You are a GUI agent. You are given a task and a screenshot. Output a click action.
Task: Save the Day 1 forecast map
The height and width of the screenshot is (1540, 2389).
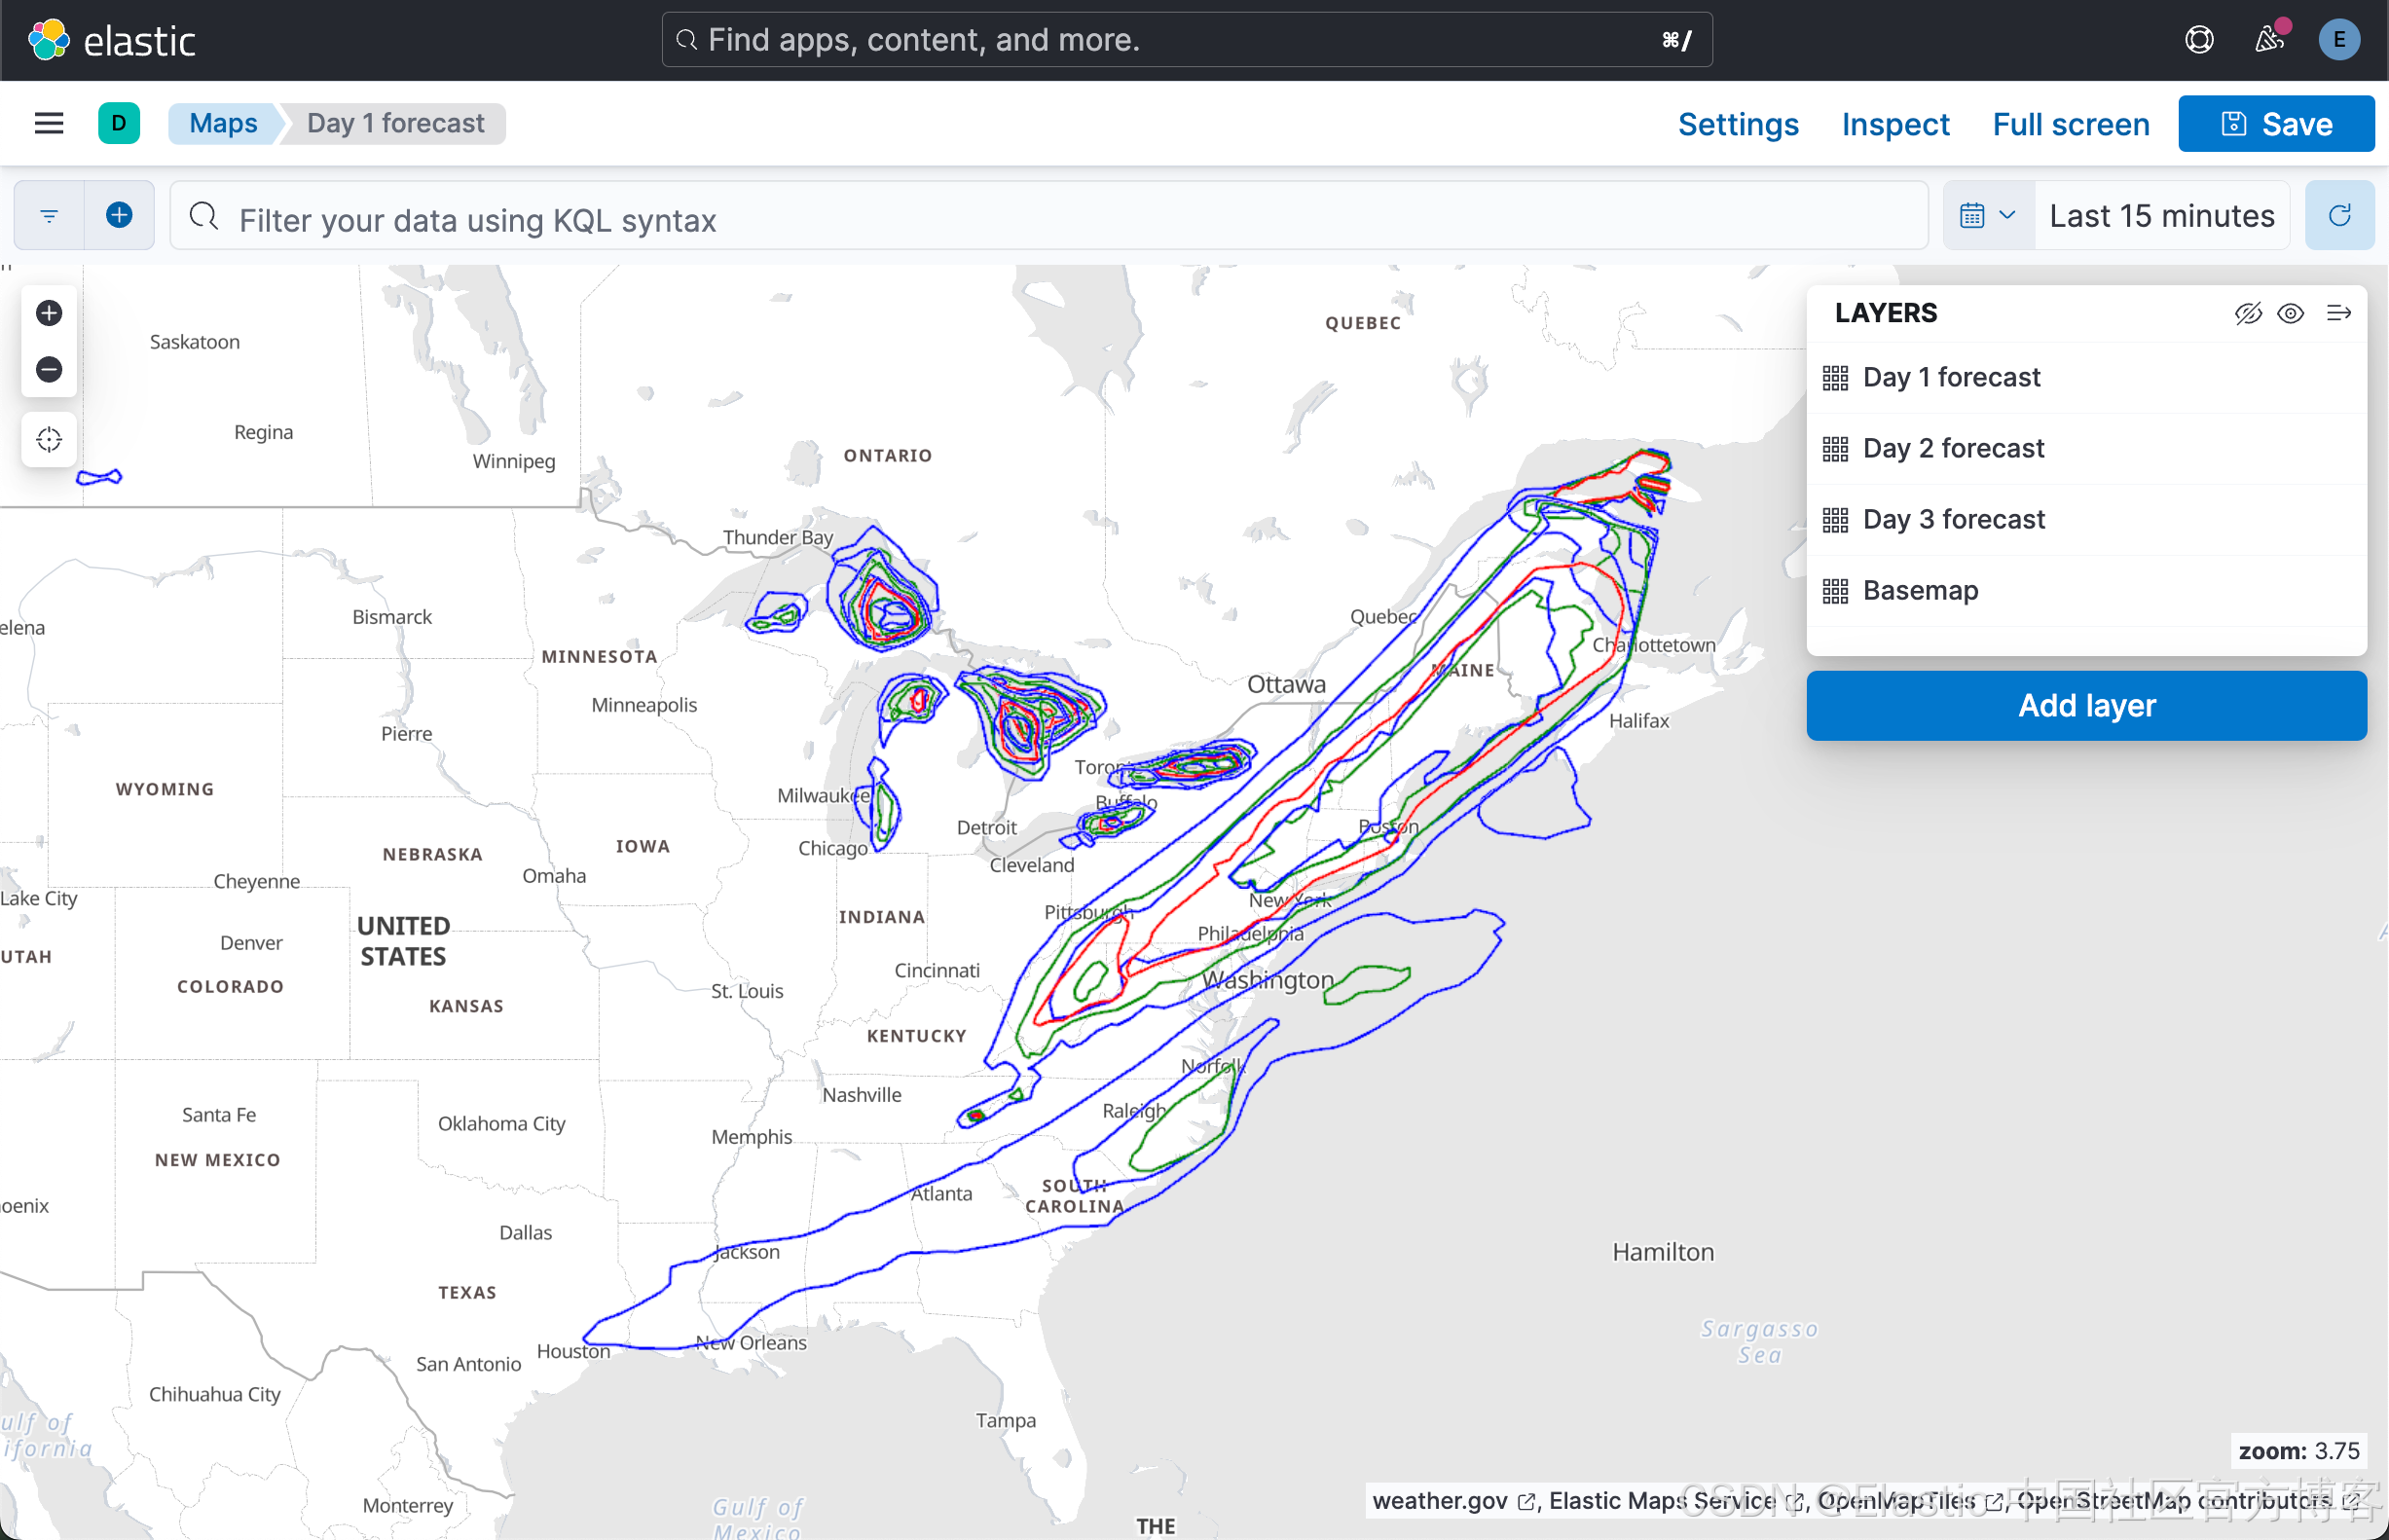(x=2276, y=123)
